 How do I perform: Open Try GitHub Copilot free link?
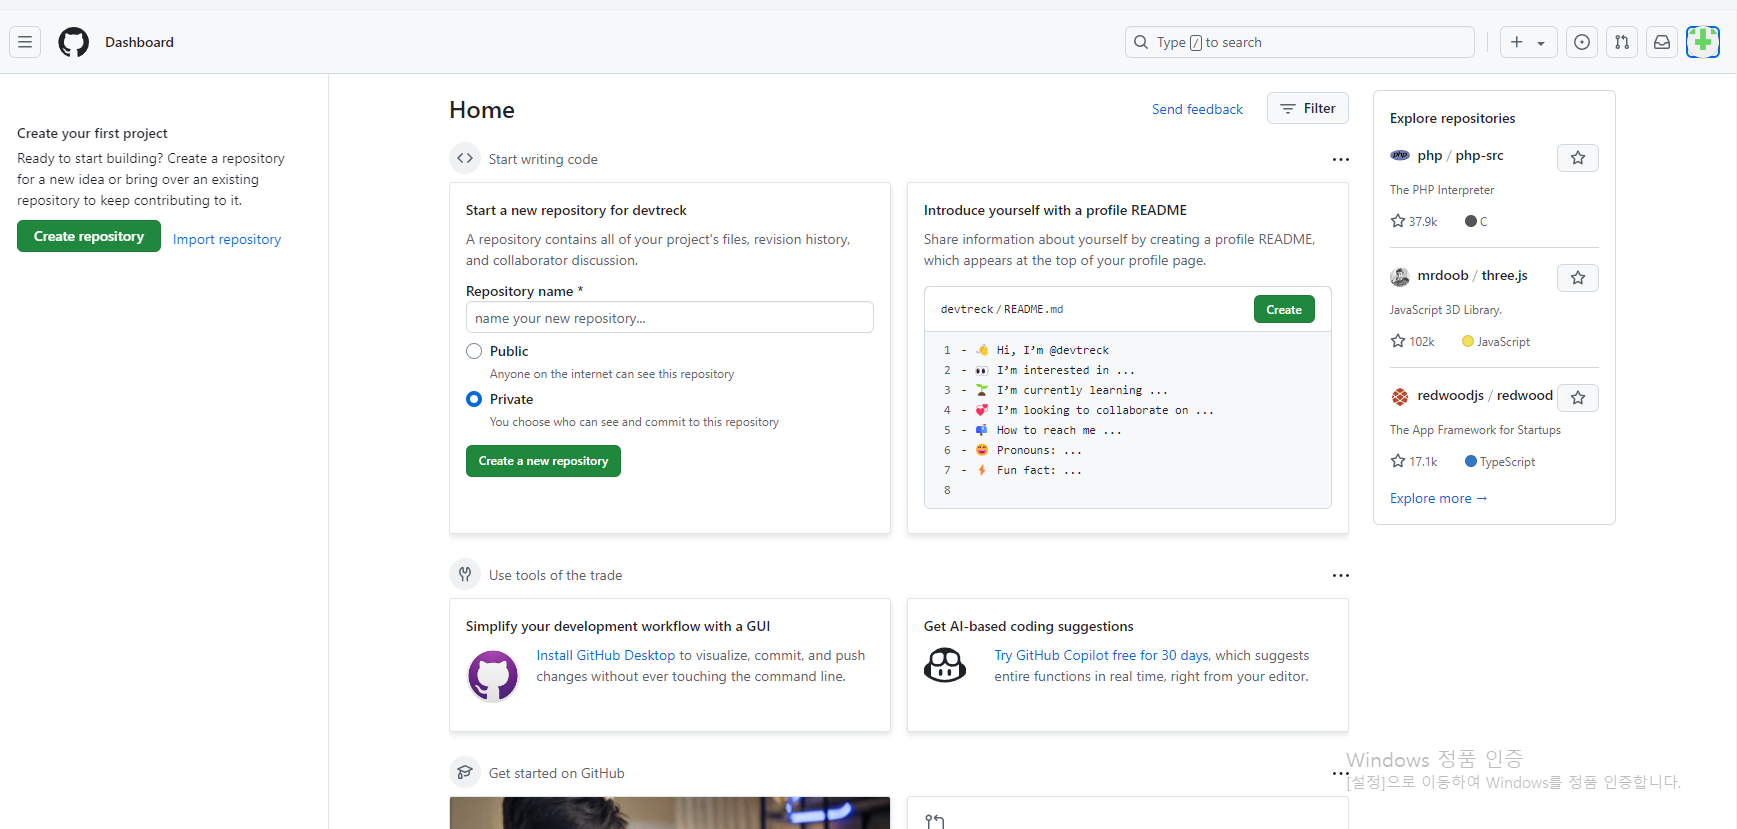(x=1101, y=655)
